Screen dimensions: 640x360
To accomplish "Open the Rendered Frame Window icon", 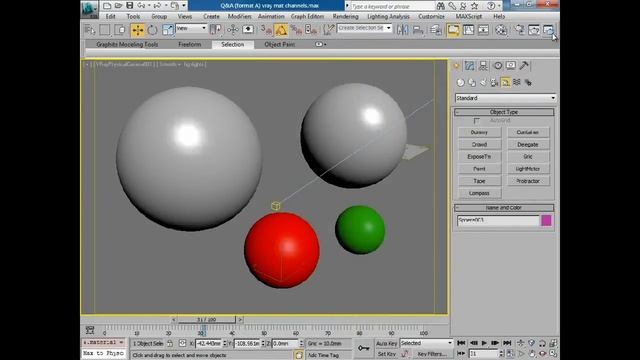I will 534,30.
